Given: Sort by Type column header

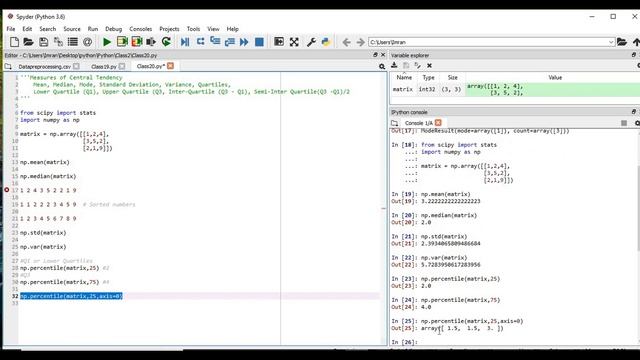Looking at the screenshot, I should click(428, 77).
